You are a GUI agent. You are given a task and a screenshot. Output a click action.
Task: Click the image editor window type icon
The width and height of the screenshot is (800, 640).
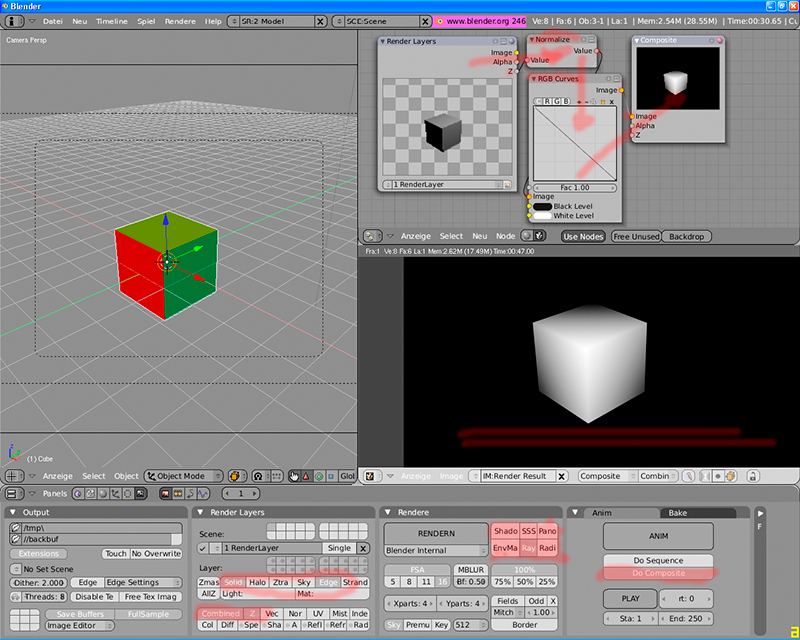click(x=372, y=476)
